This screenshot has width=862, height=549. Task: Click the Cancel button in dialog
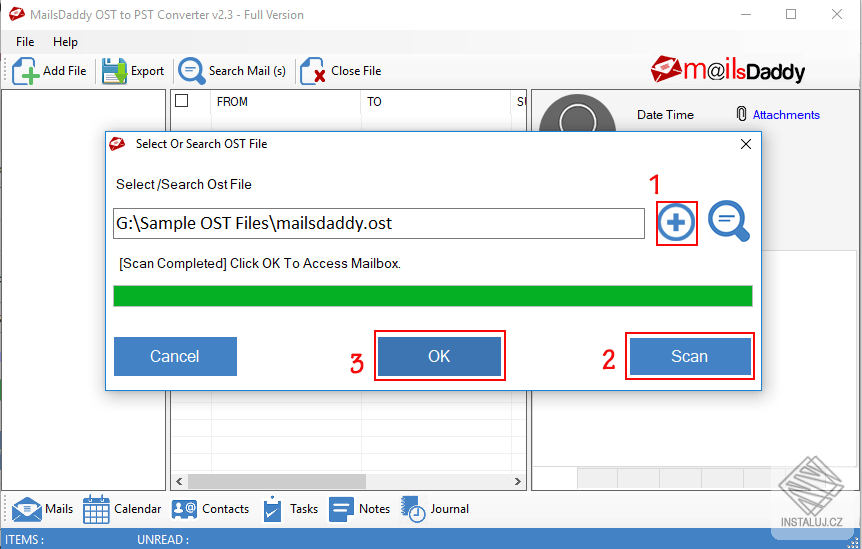pyautogui.click(x=175, y=356)
